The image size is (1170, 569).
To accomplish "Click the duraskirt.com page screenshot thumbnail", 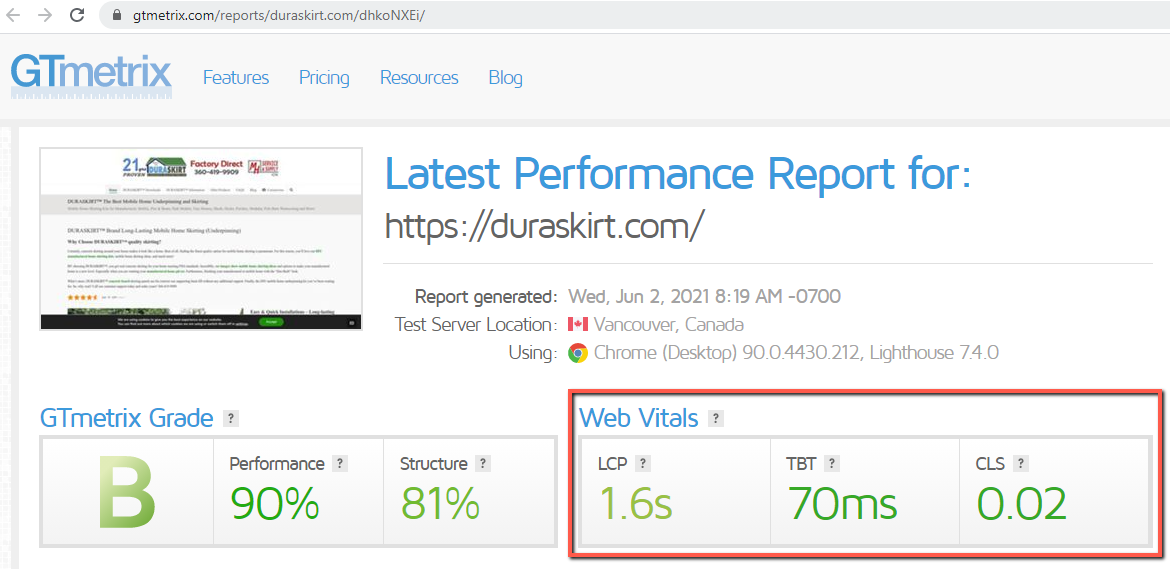I will (x=201, y=239).
